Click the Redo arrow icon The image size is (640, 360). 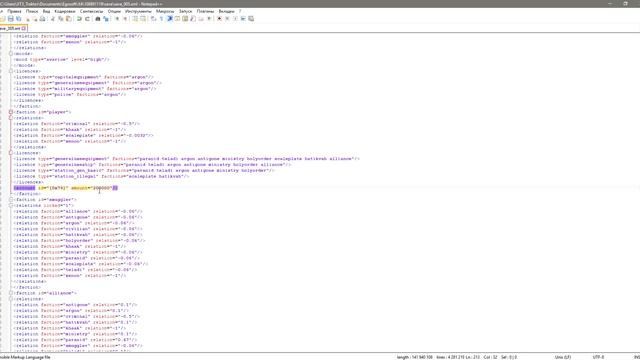pyautogui.click(x=87, y=19)
